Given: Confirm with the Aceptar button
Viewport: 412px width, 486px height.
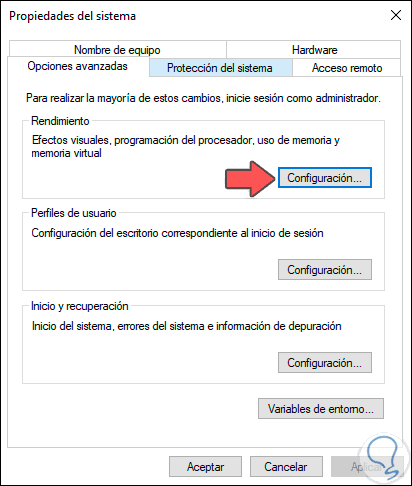Looking at the screenshot, I should pos(205,467).
